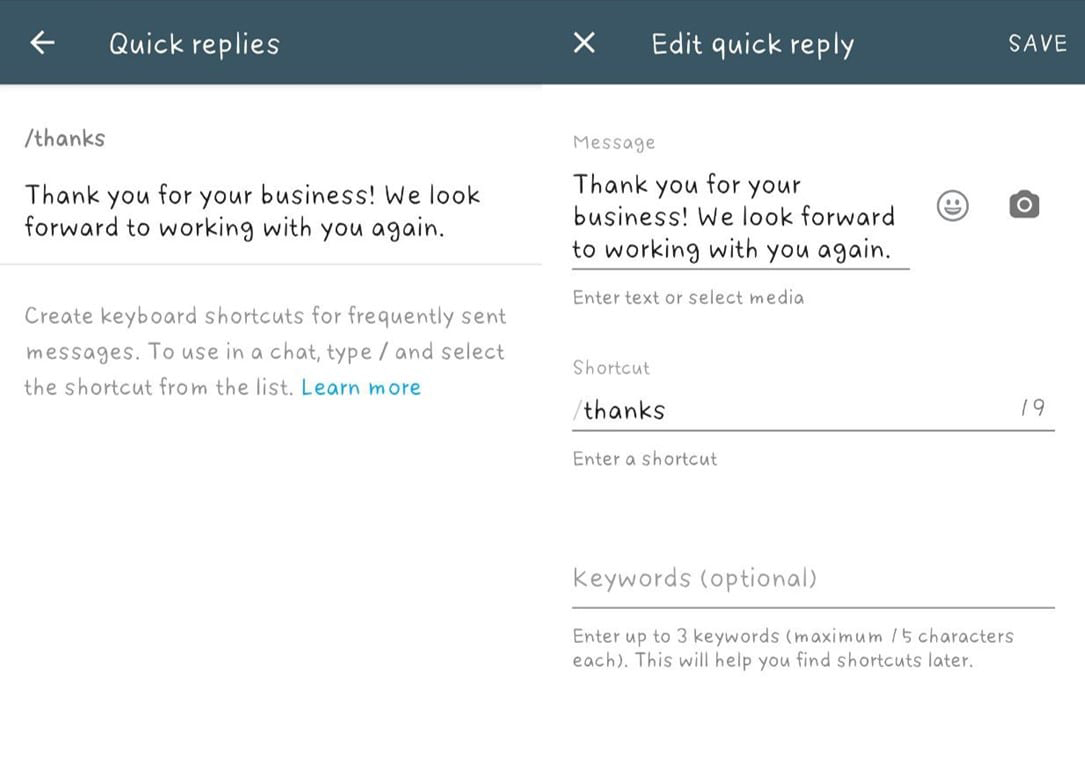Click the Shortcut field label
Screen dimensions: 1085x760
tap(611, 368)
